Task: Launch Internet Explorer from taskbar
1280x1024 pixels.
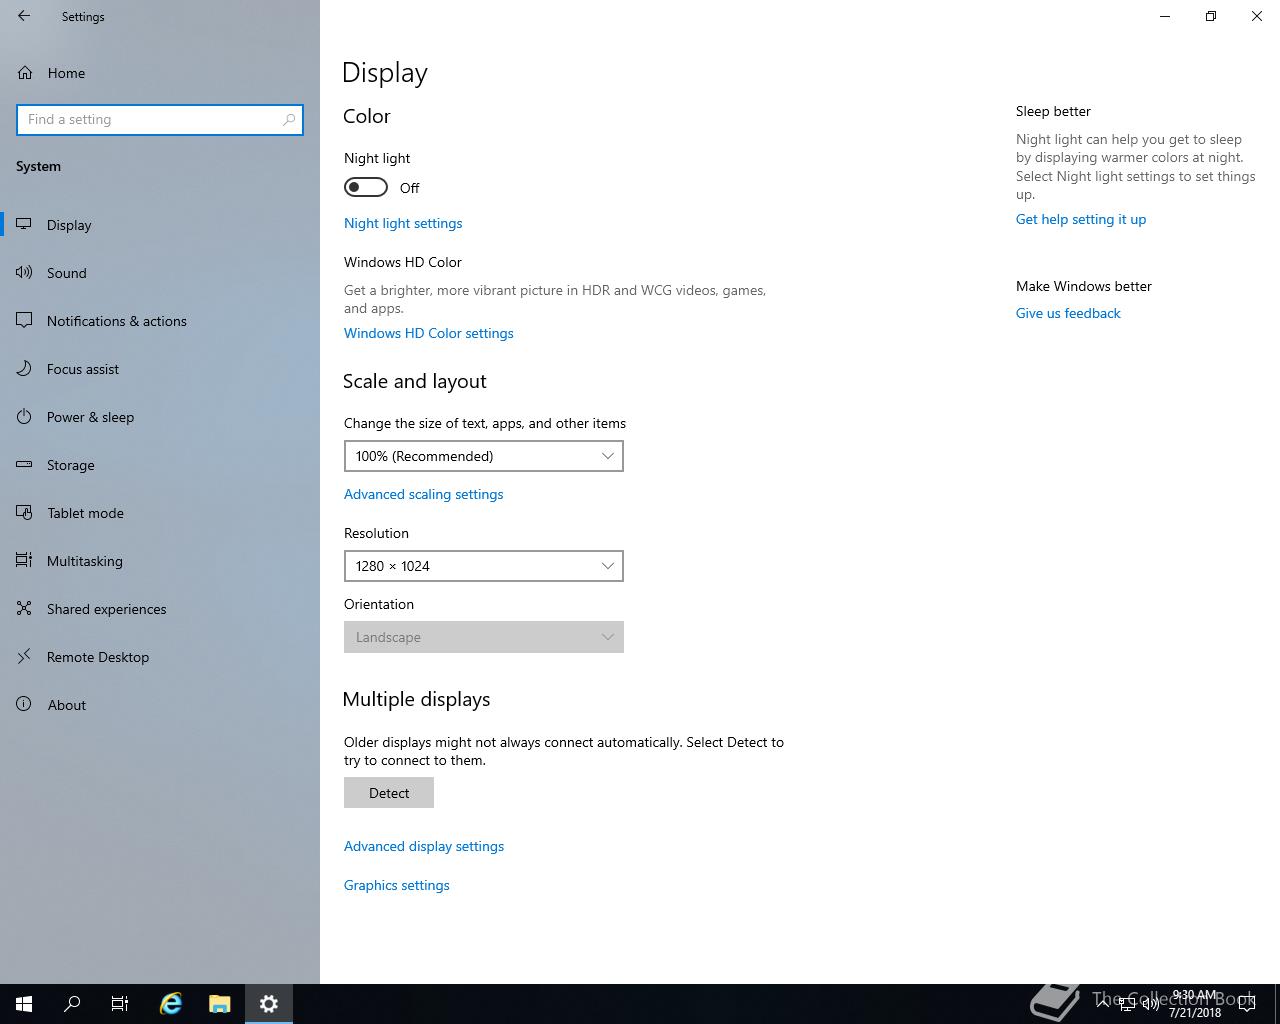Action: (x=171, y=1004)
